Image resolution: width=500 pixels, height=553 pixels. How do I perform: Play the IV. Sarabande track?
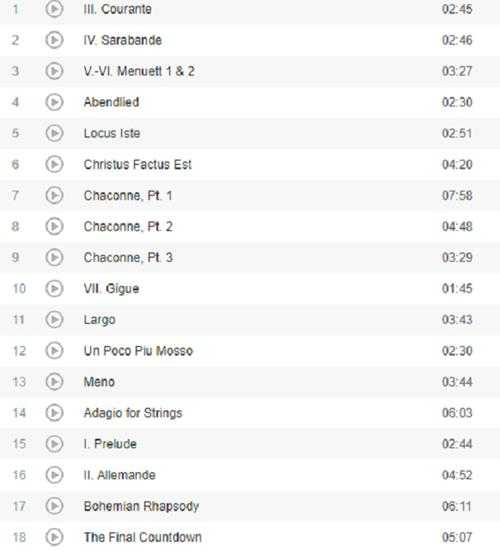pos(54,40)
